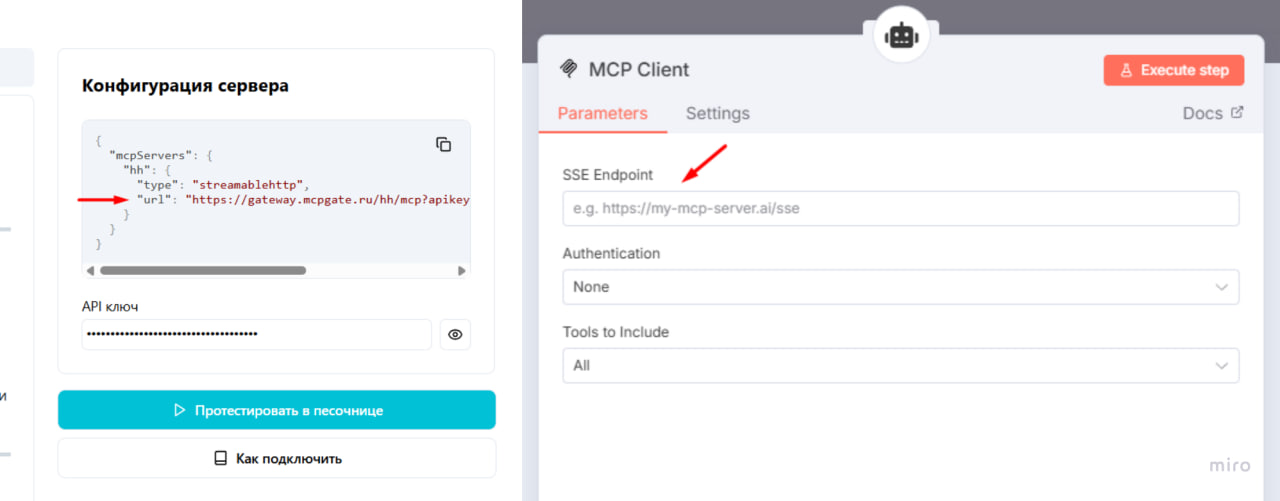1280x501 pixels.
Task: Click horizontal scrollbar thumb under code
Action: tap(203, 270)
